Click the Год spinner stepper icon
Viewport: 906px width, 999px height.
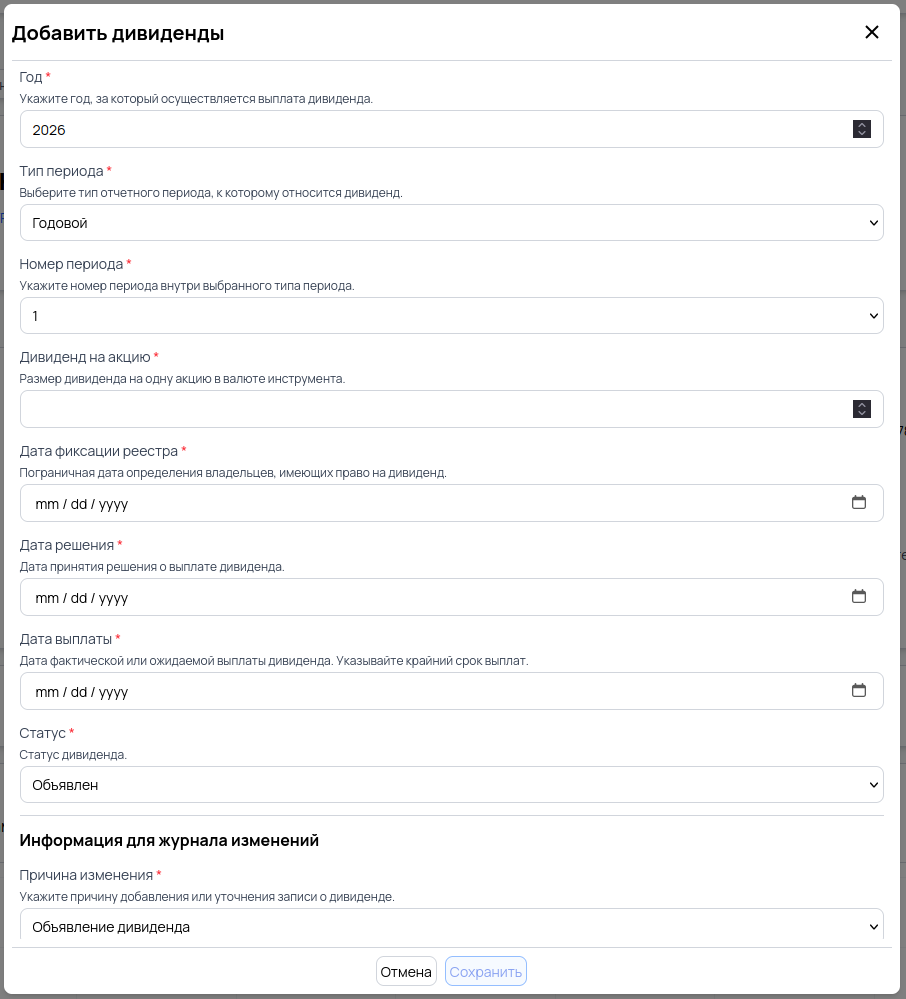coord(861,129)
